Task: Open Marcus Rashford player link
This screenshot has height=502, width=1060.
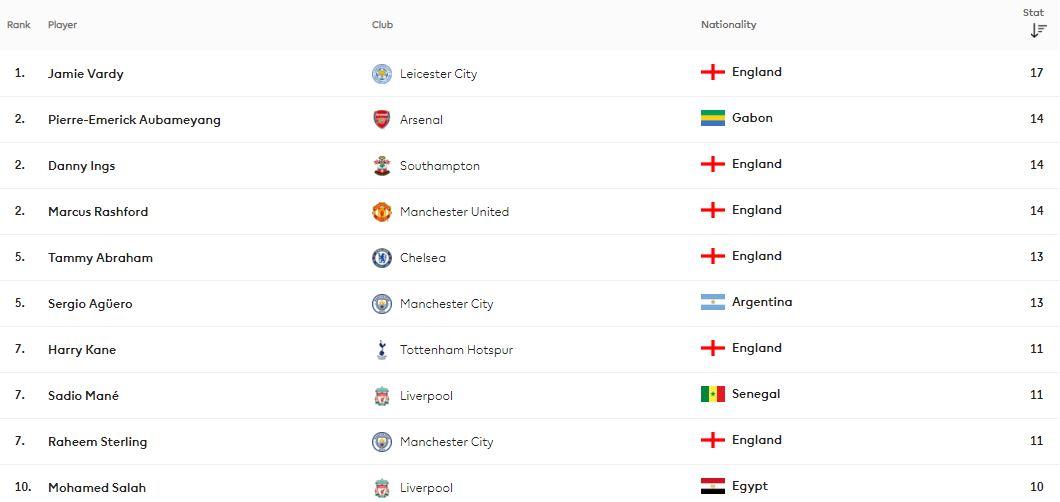Action: coord(98,211)
